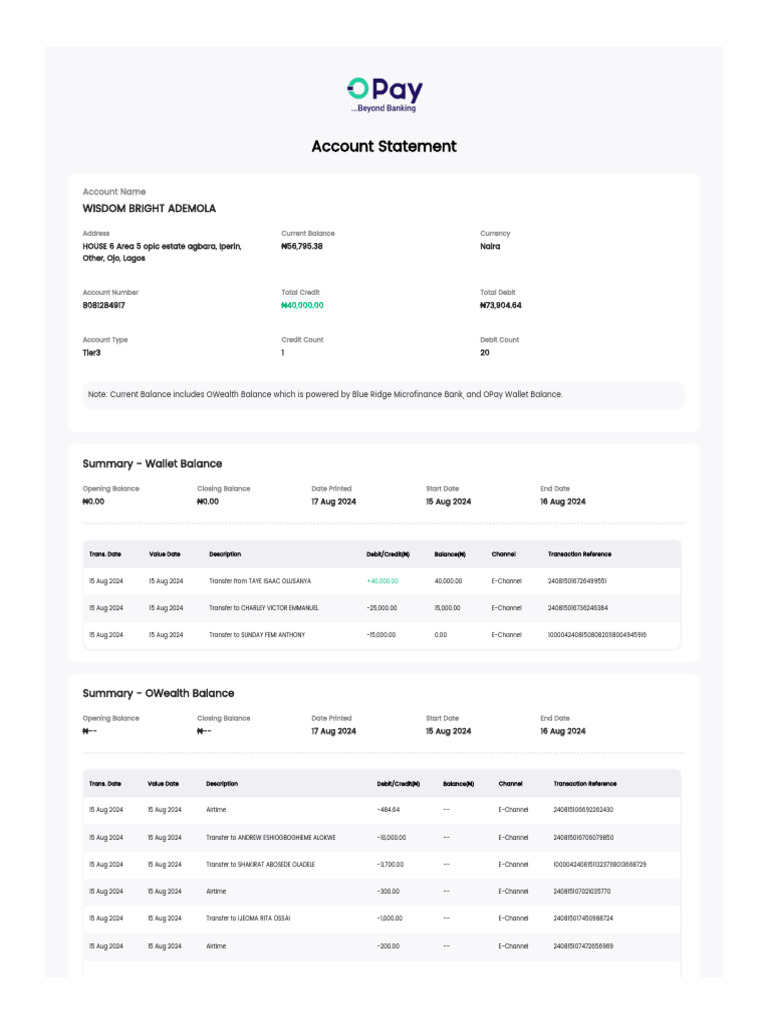This screenshot has width=768, height=1024.
Task: Click the OPay logo at top
Action: click(x=385, y=95)
